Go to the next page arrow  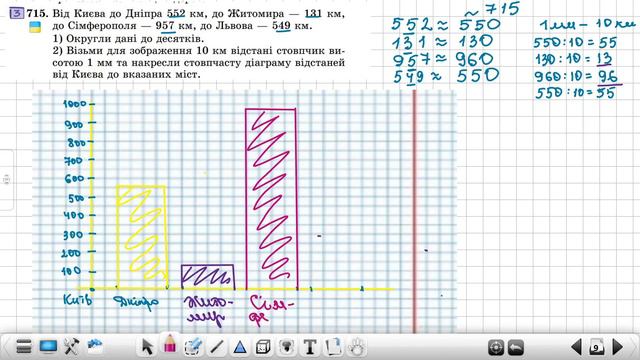coord(618,347)
